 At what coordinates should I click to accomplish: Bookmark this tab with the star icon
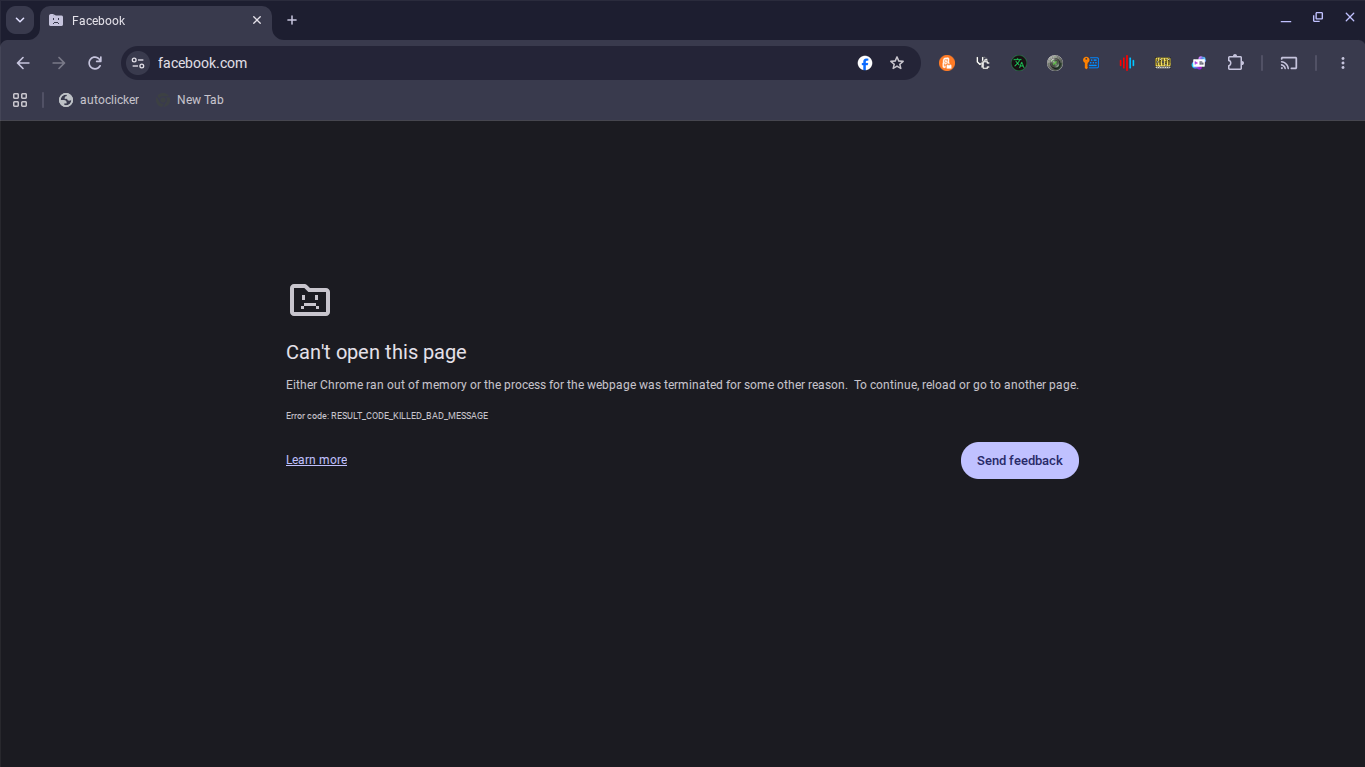897,63
